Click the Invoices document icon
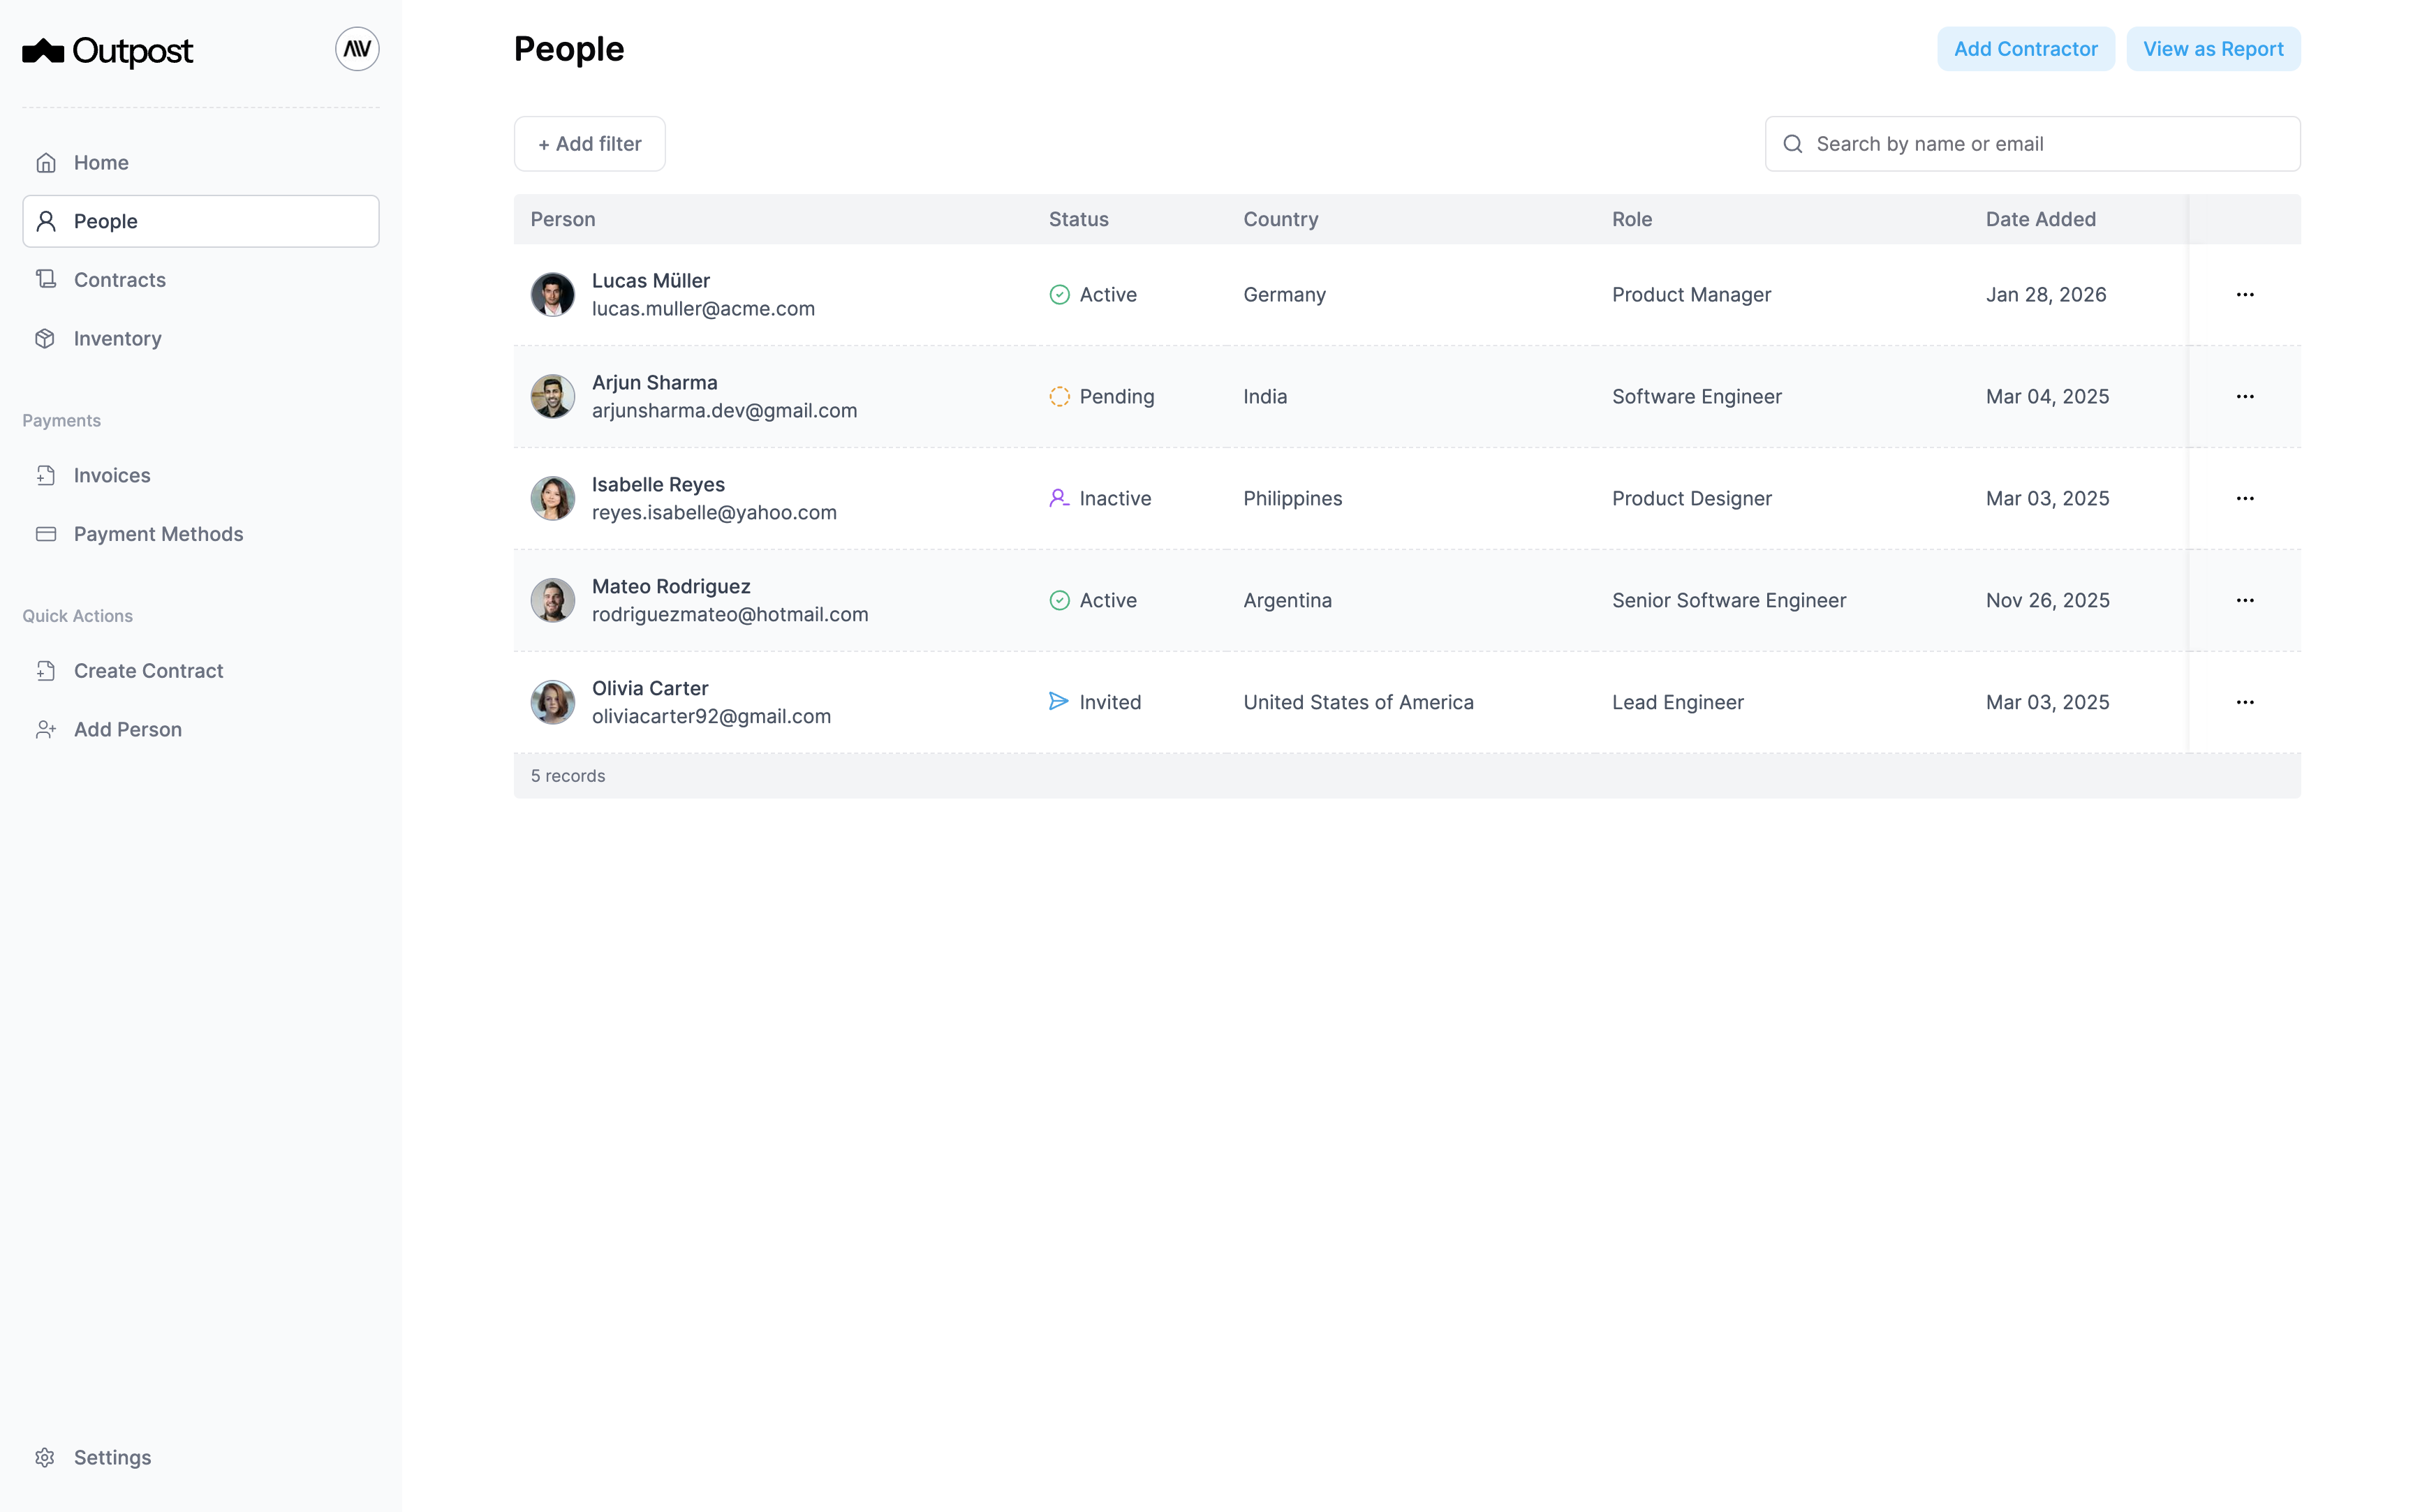 [x=46, y=475]
